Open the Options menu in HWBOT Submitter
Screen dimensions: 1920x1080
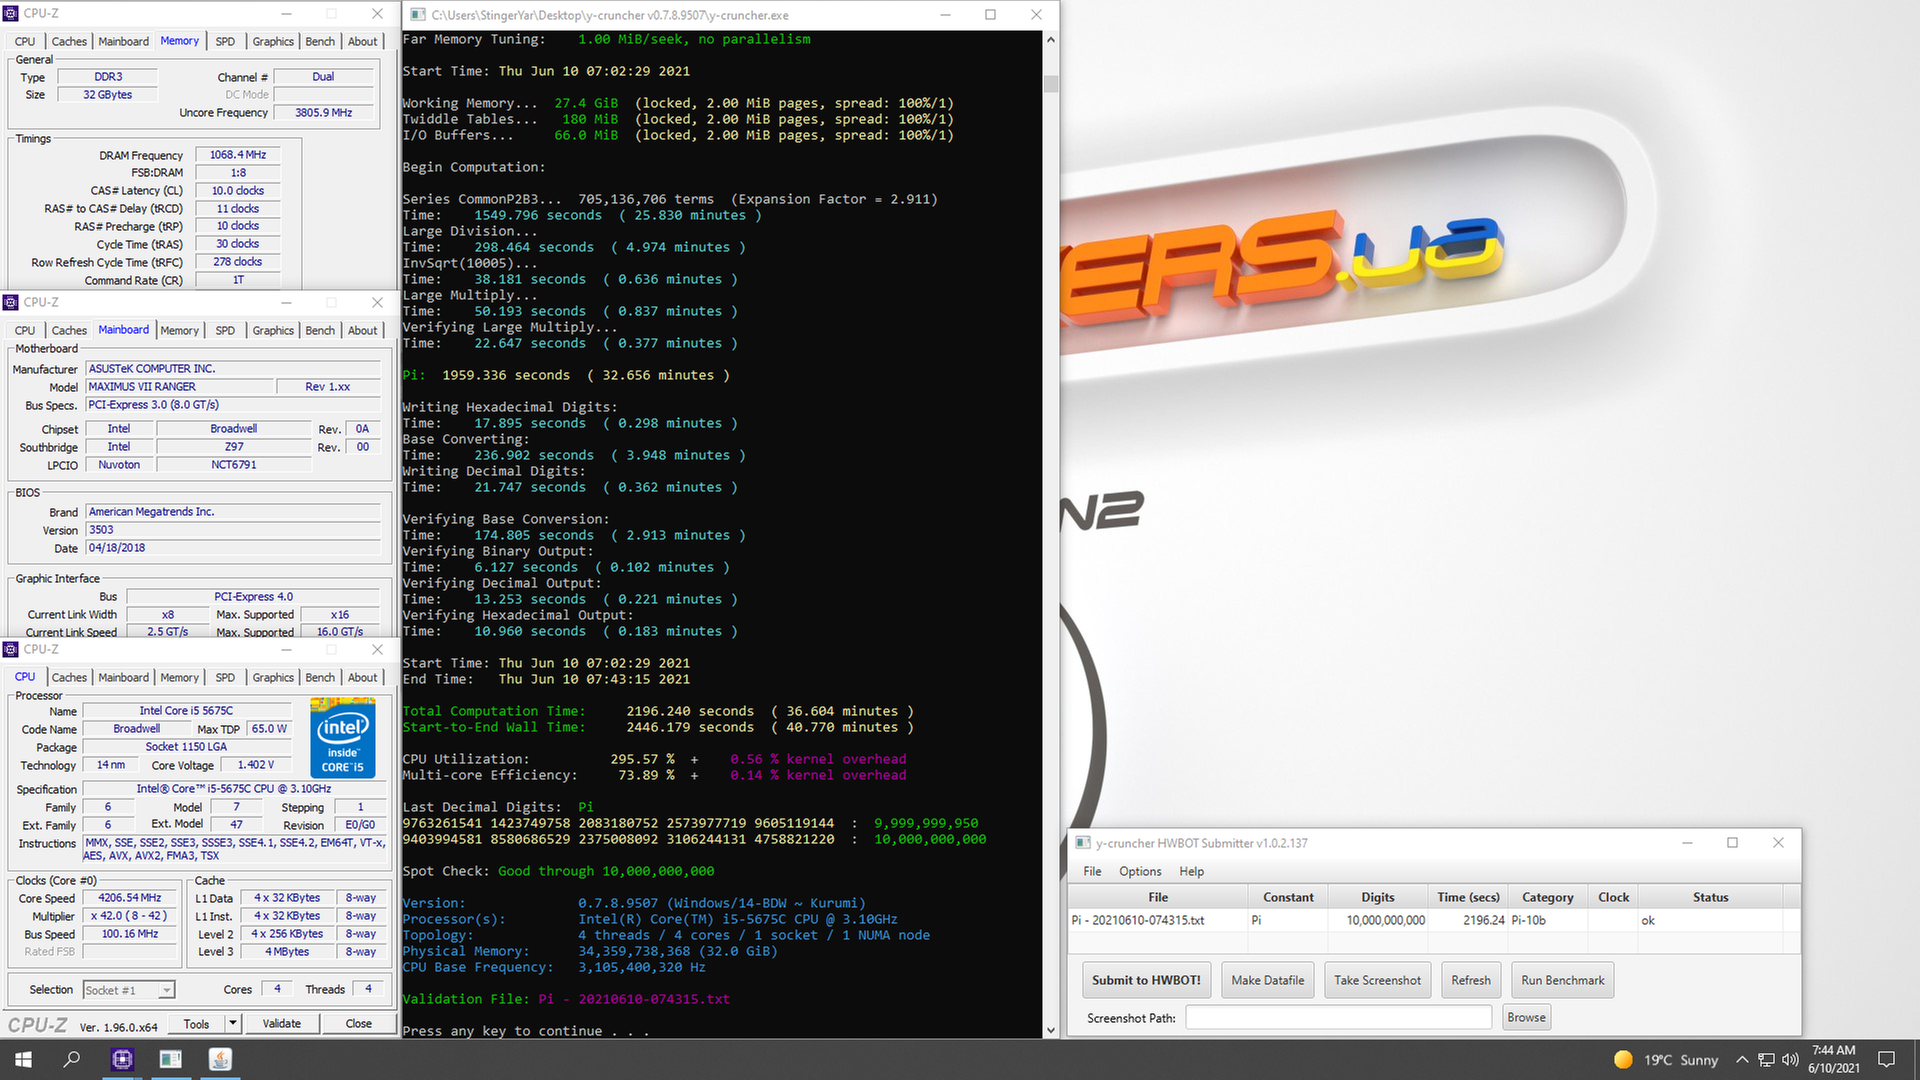(1140, 871)
